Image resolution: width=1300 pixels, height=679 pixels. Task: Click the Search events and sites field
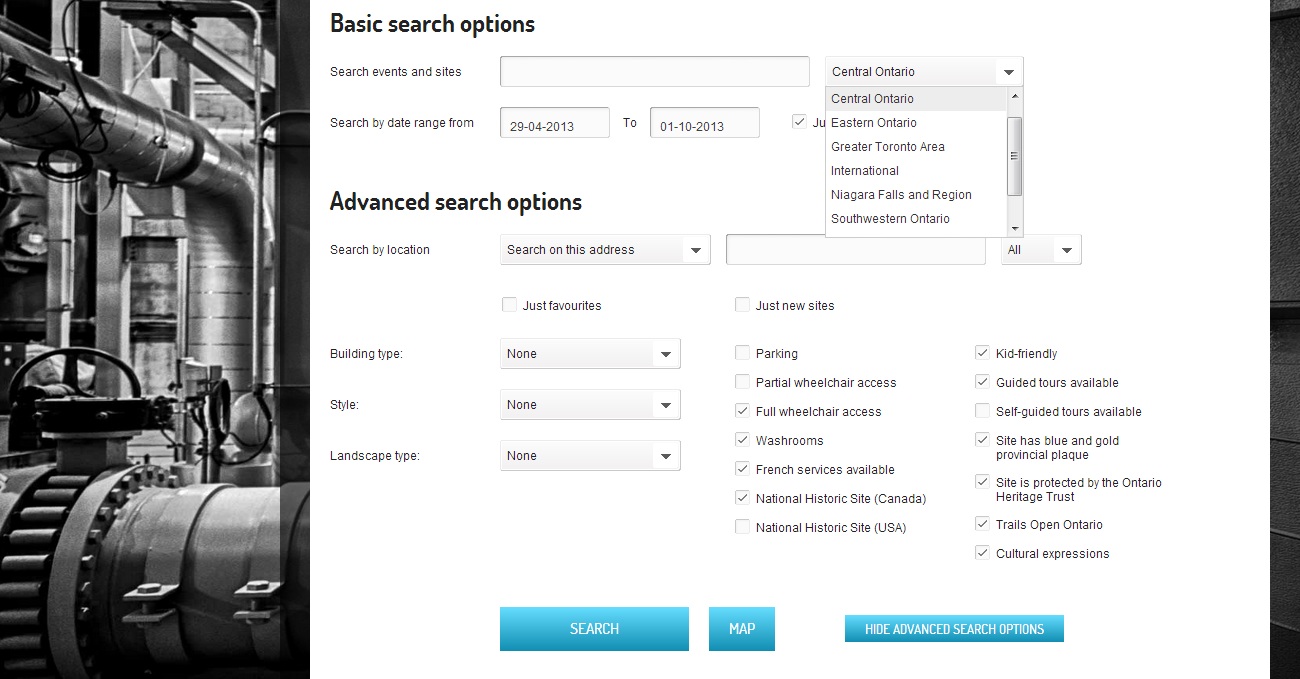click(654, 72)
